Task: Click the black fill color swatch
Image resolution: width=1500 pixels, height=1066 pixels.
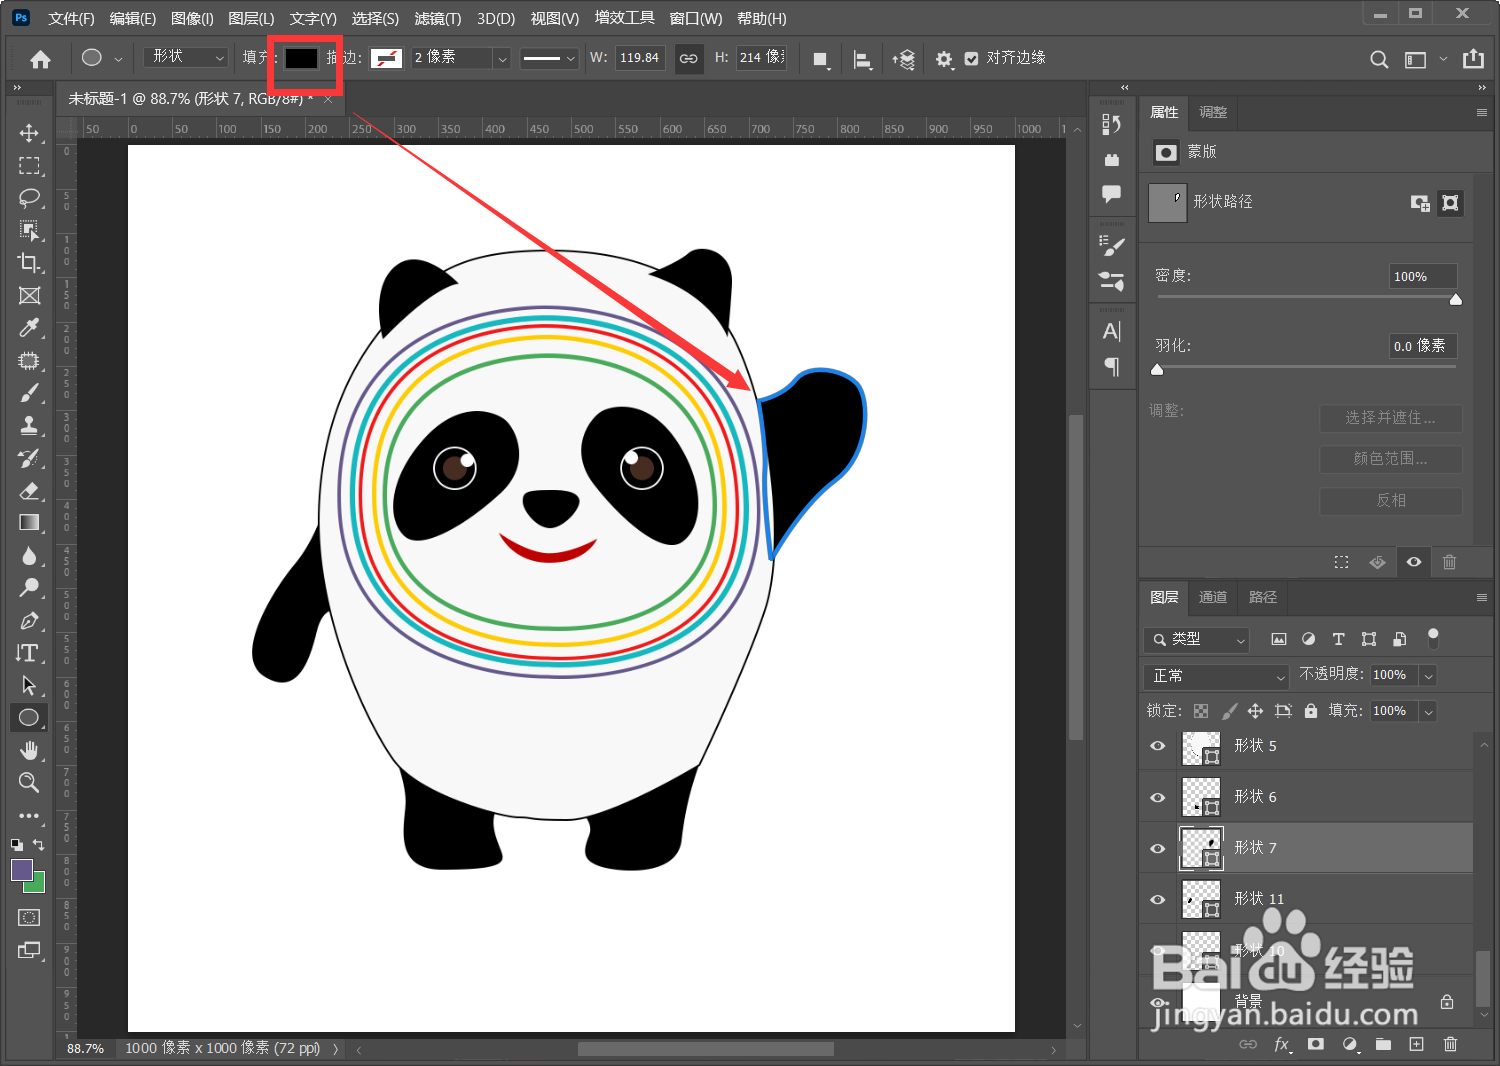Action: click(301, 58)
